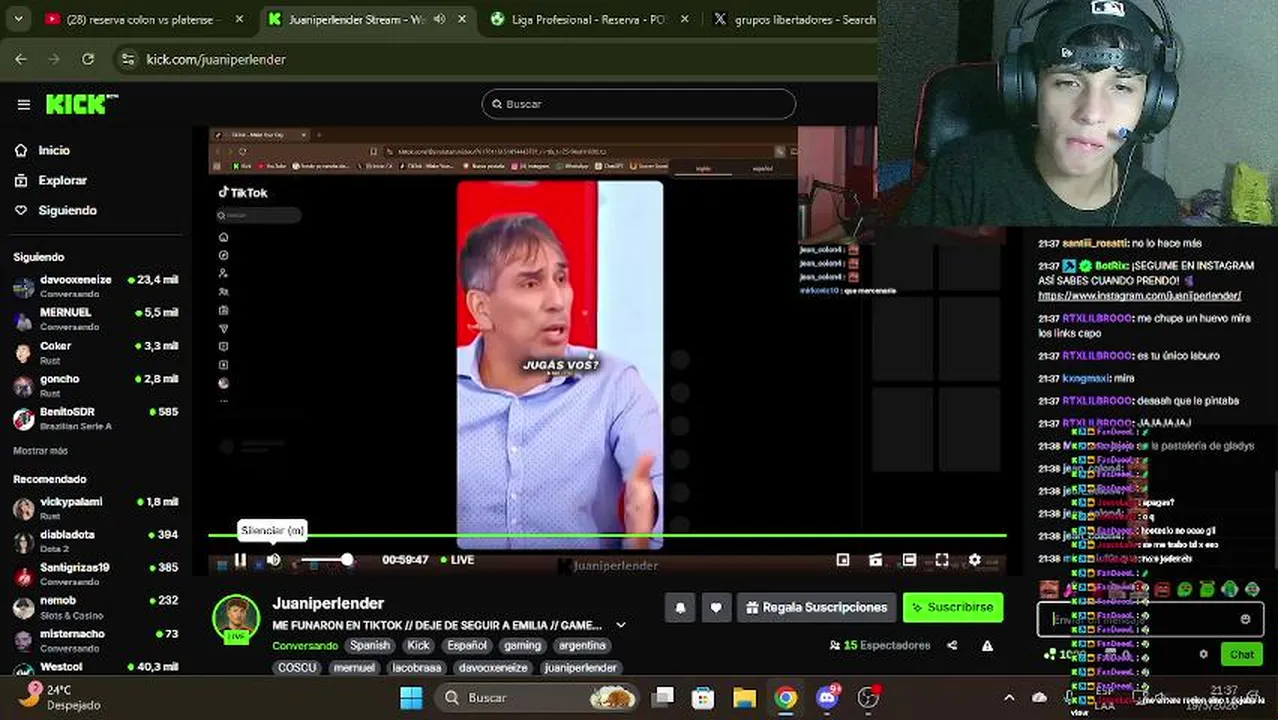Open emoji picker in chat input
Viewport: 1278px width, 720px height.
(1245, 619)
